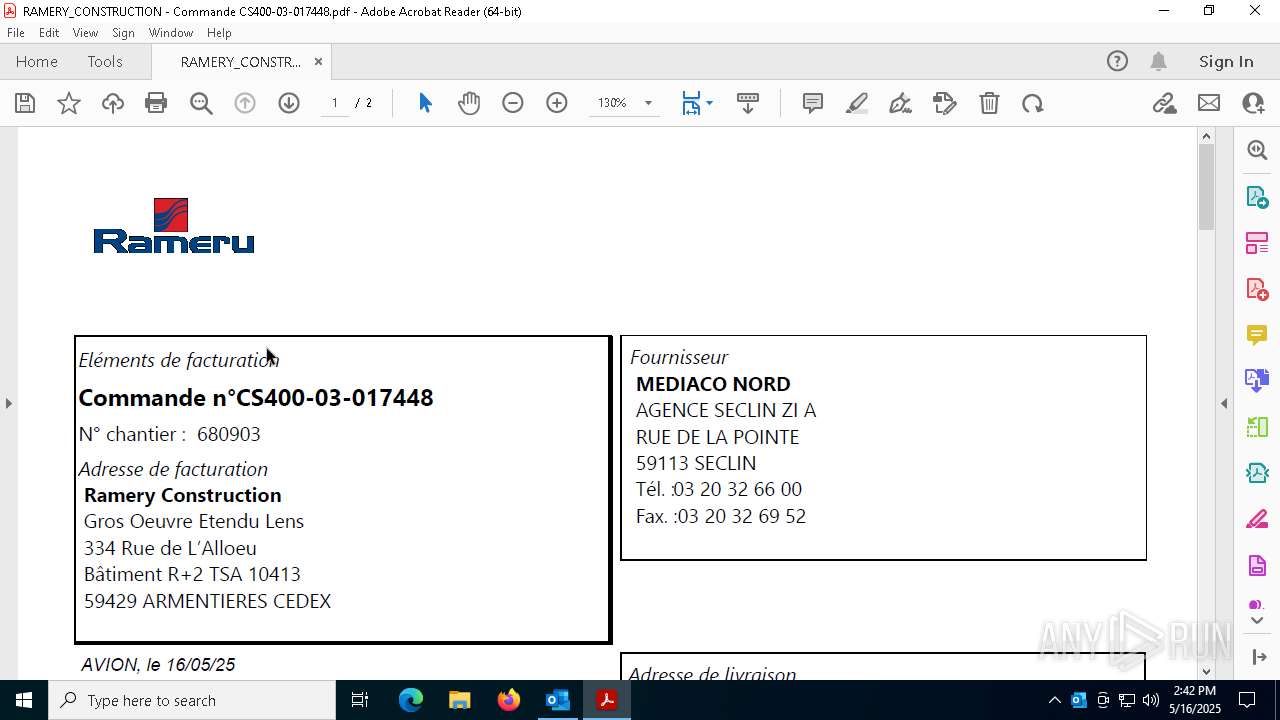
Task: Open File Explorer from taskbar
Action: (x=459, y=700)
